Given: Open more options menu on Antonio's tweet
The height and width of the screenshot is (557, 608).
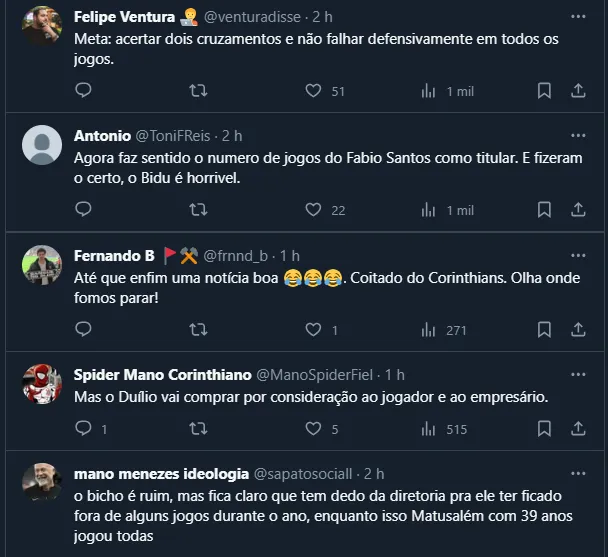Looking at the screenshot, I should (577, 136).
